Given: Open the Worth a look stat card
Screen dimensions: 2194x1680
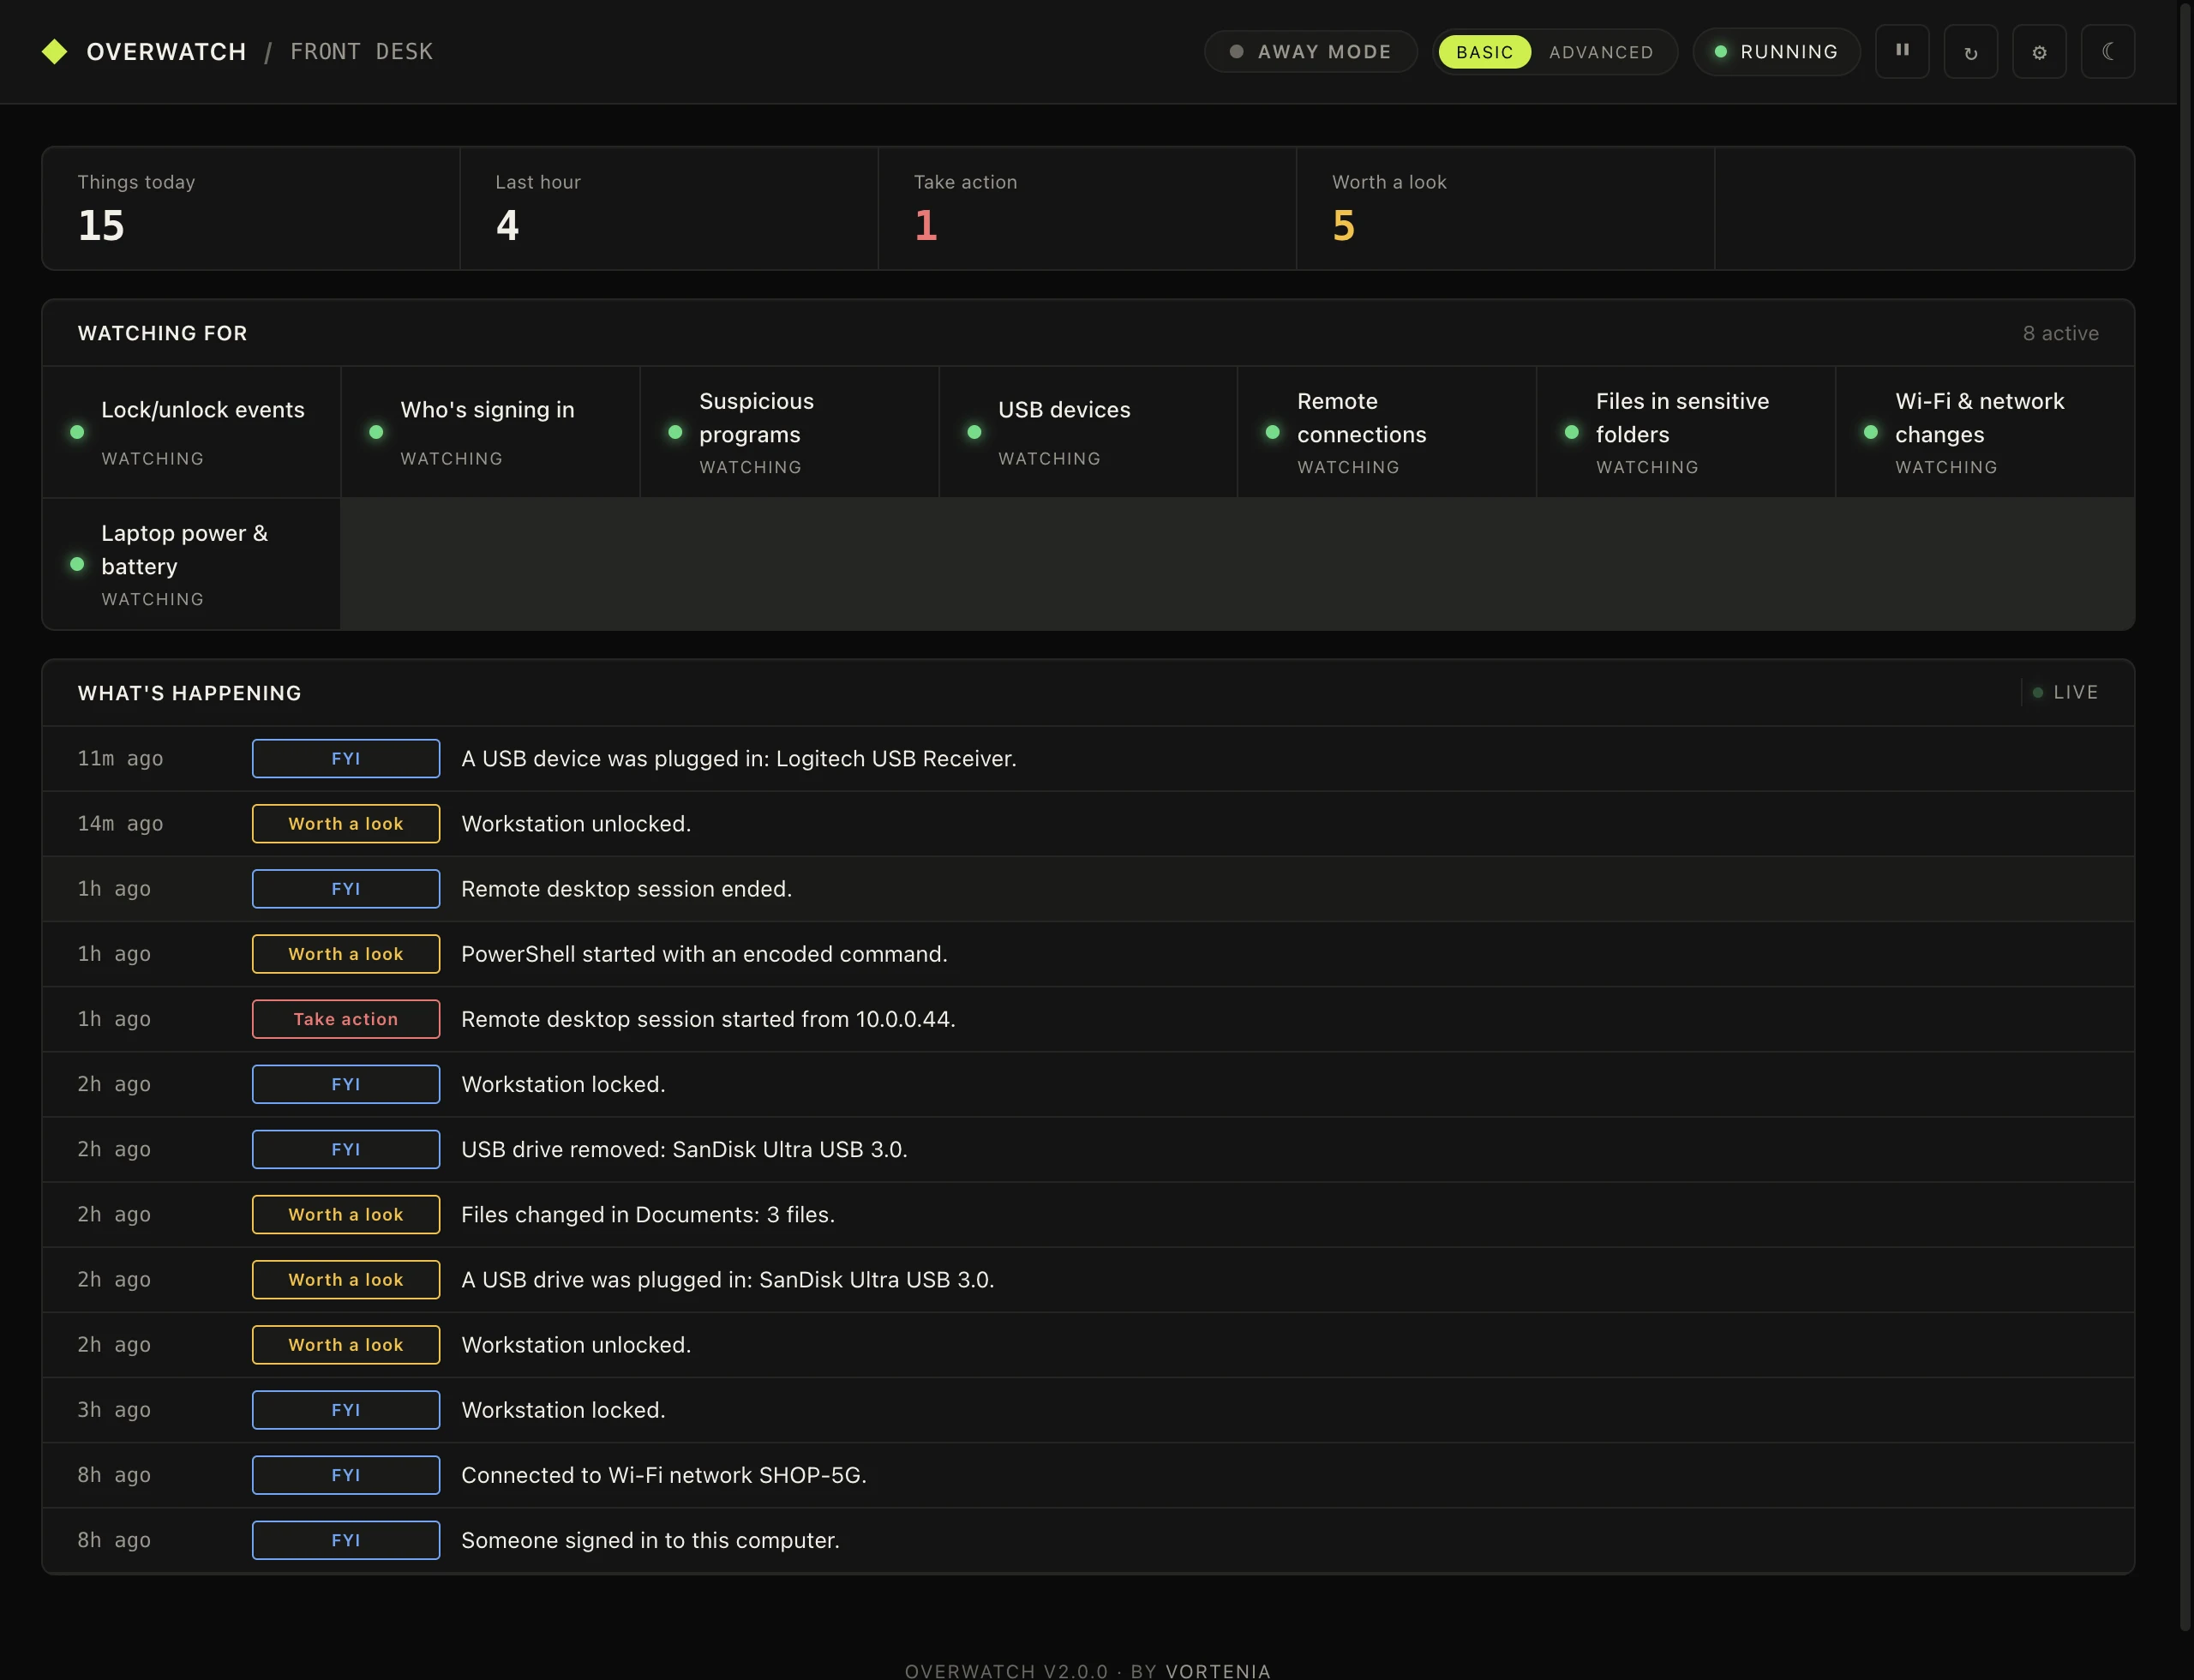Looking at the screenshot, I should (x=1505, y=208).
